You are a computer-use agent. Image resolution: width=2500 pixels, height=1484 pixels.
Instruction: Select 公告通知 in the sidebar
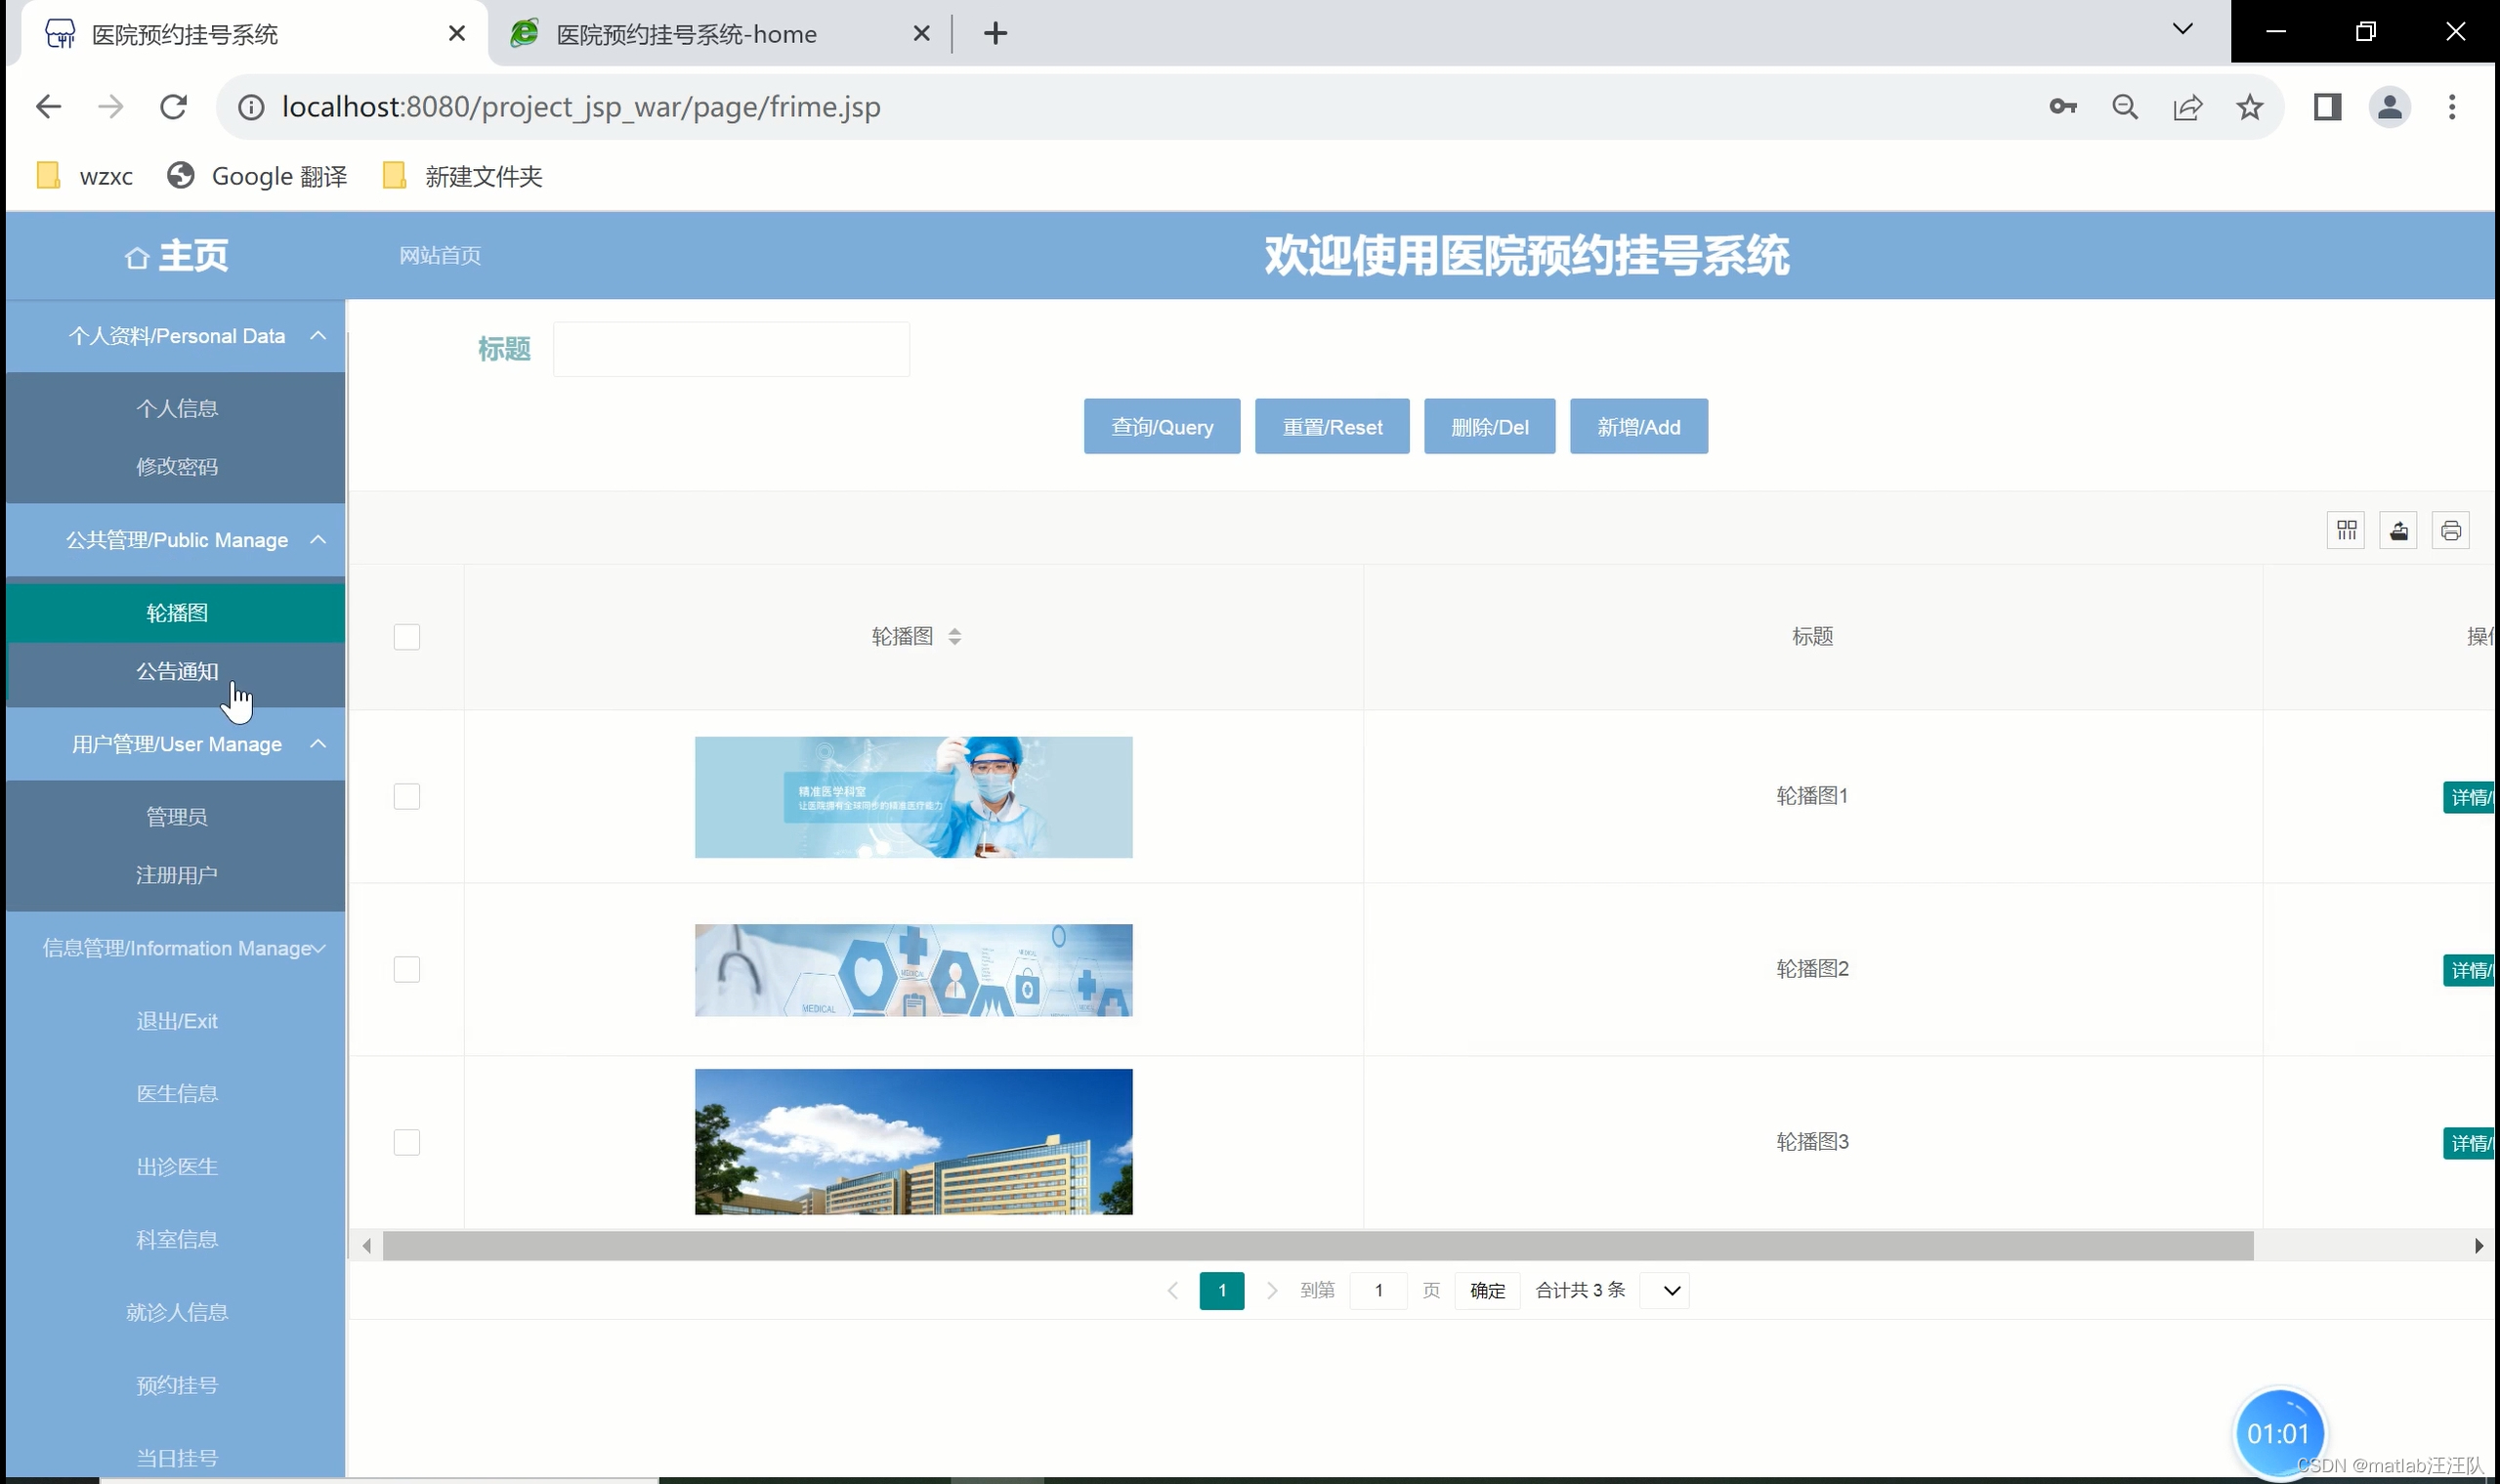coord(177,672)
